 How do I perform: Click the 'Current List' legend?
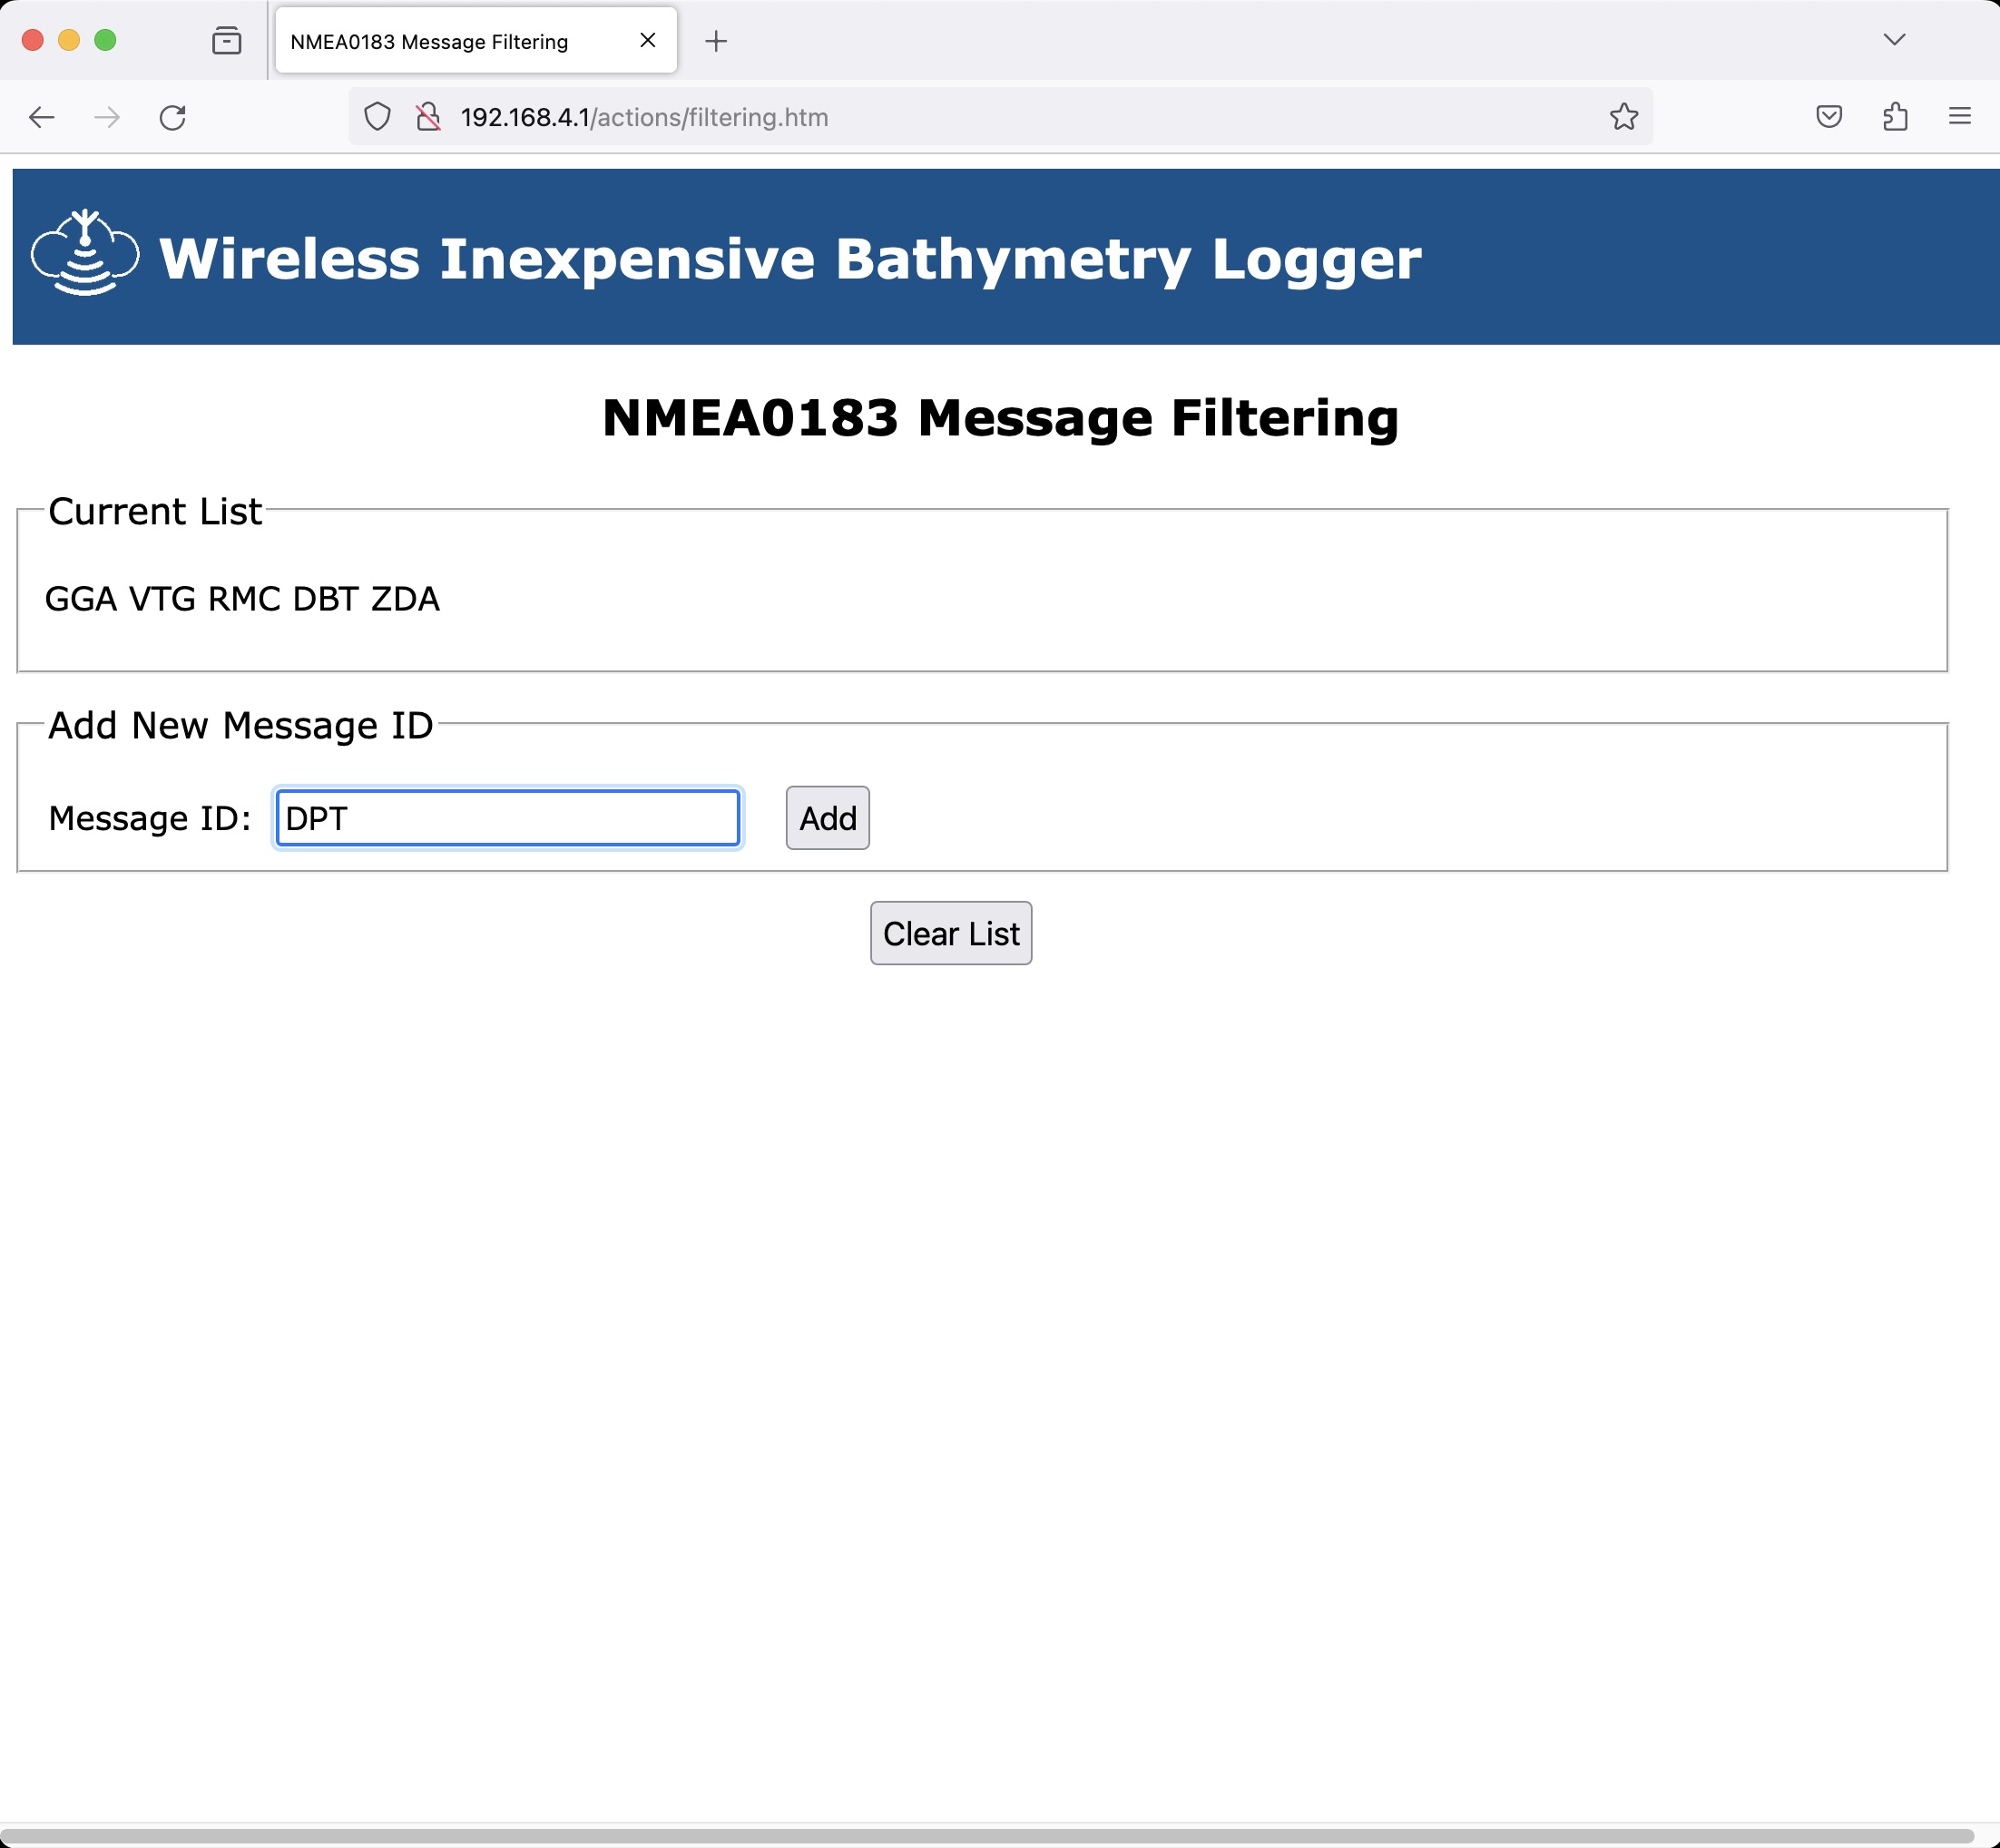coord(155,512)
